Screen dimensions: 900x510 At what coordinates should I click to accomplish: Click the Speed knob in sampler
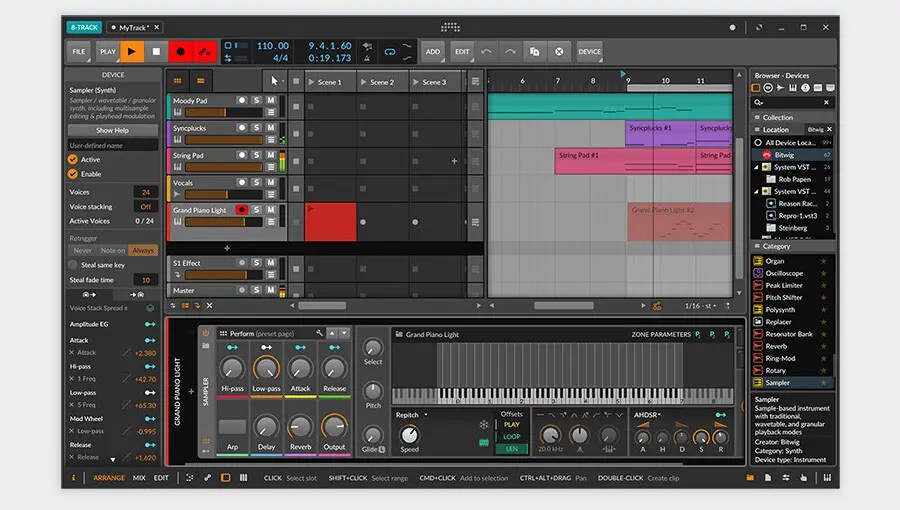(409, 434)
